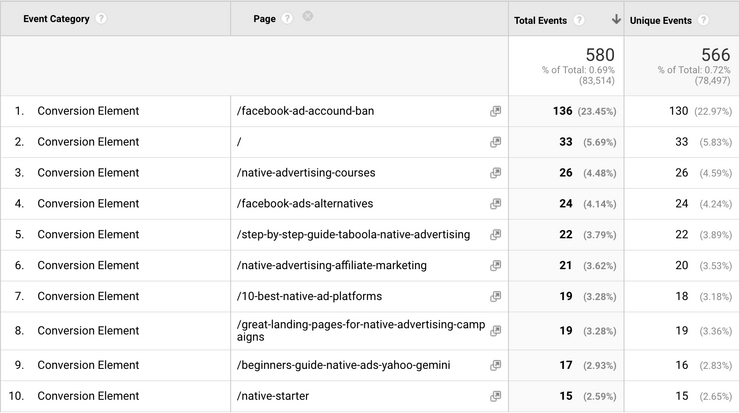Remove the Page dimension with X icon
This screenshot has height=413, width=740.
[308, 17]
